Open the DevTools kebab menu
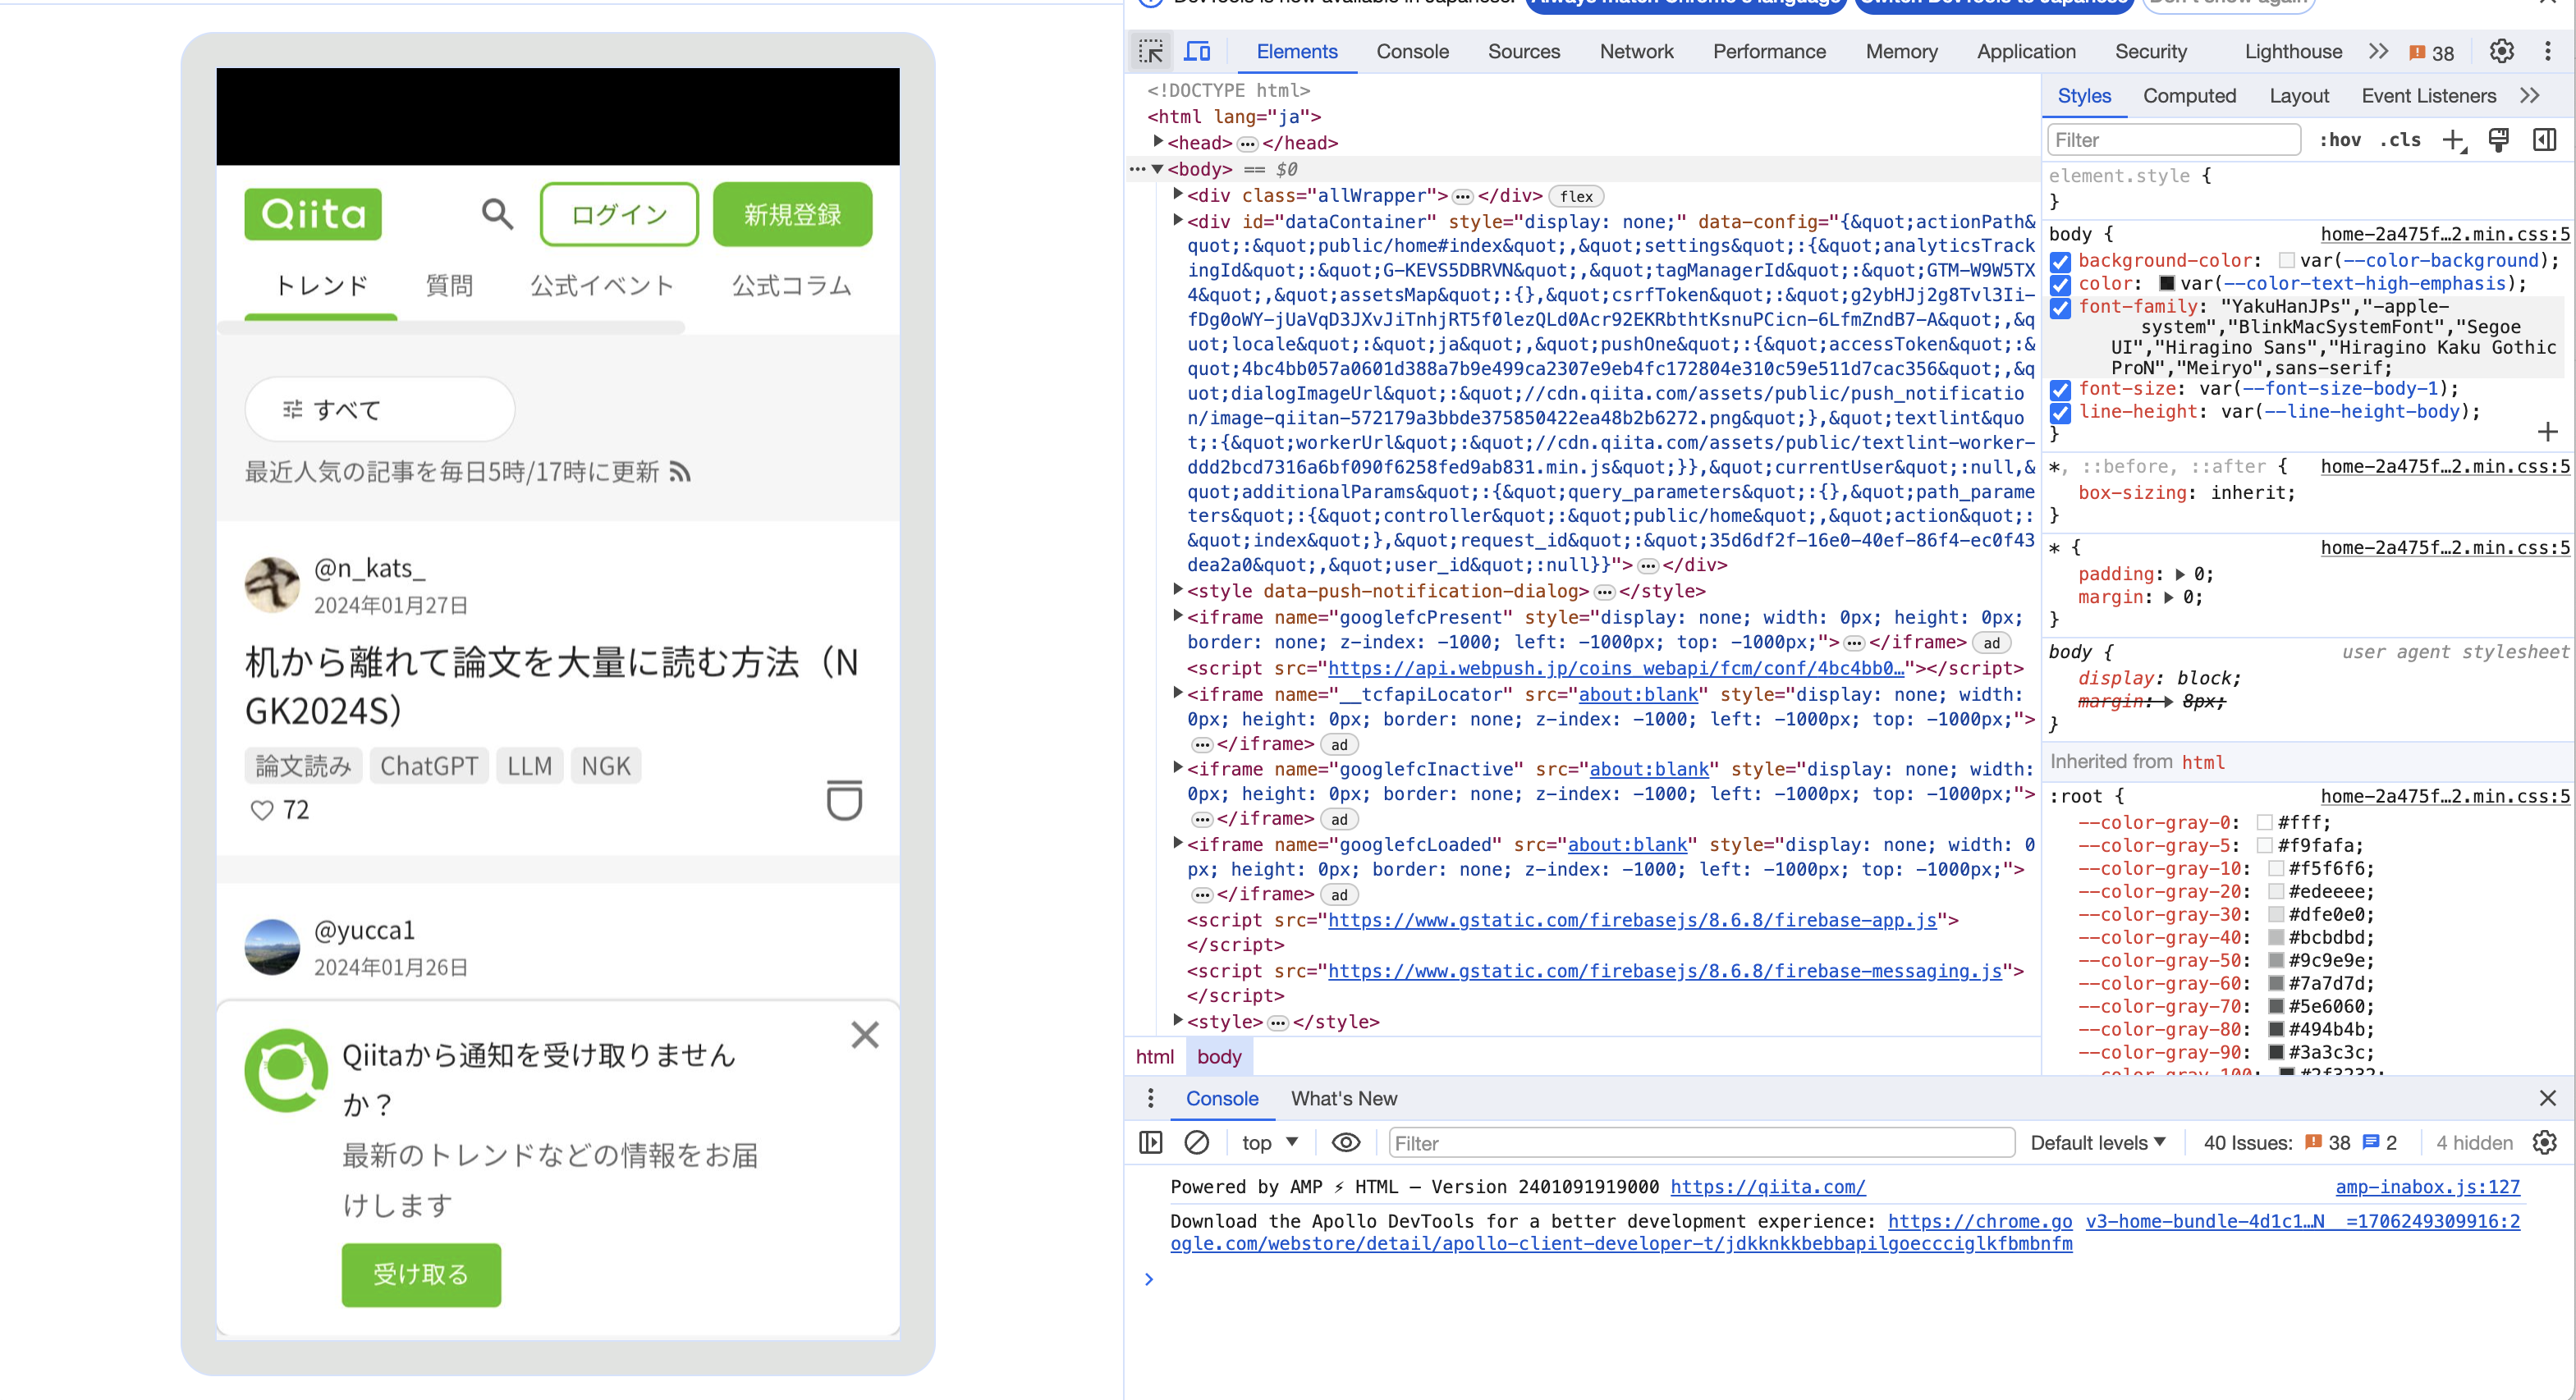Image resolution: width=2576 pixels, height=1400 pixels. point(2547,51)
